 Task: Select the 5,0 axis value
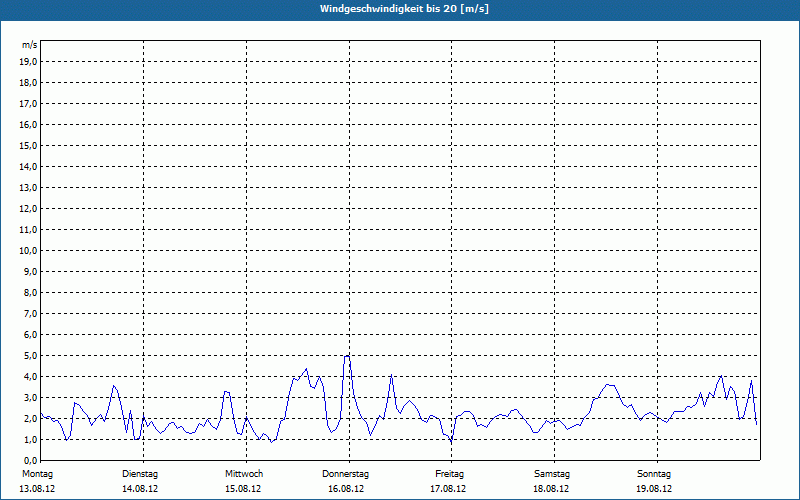31,356
